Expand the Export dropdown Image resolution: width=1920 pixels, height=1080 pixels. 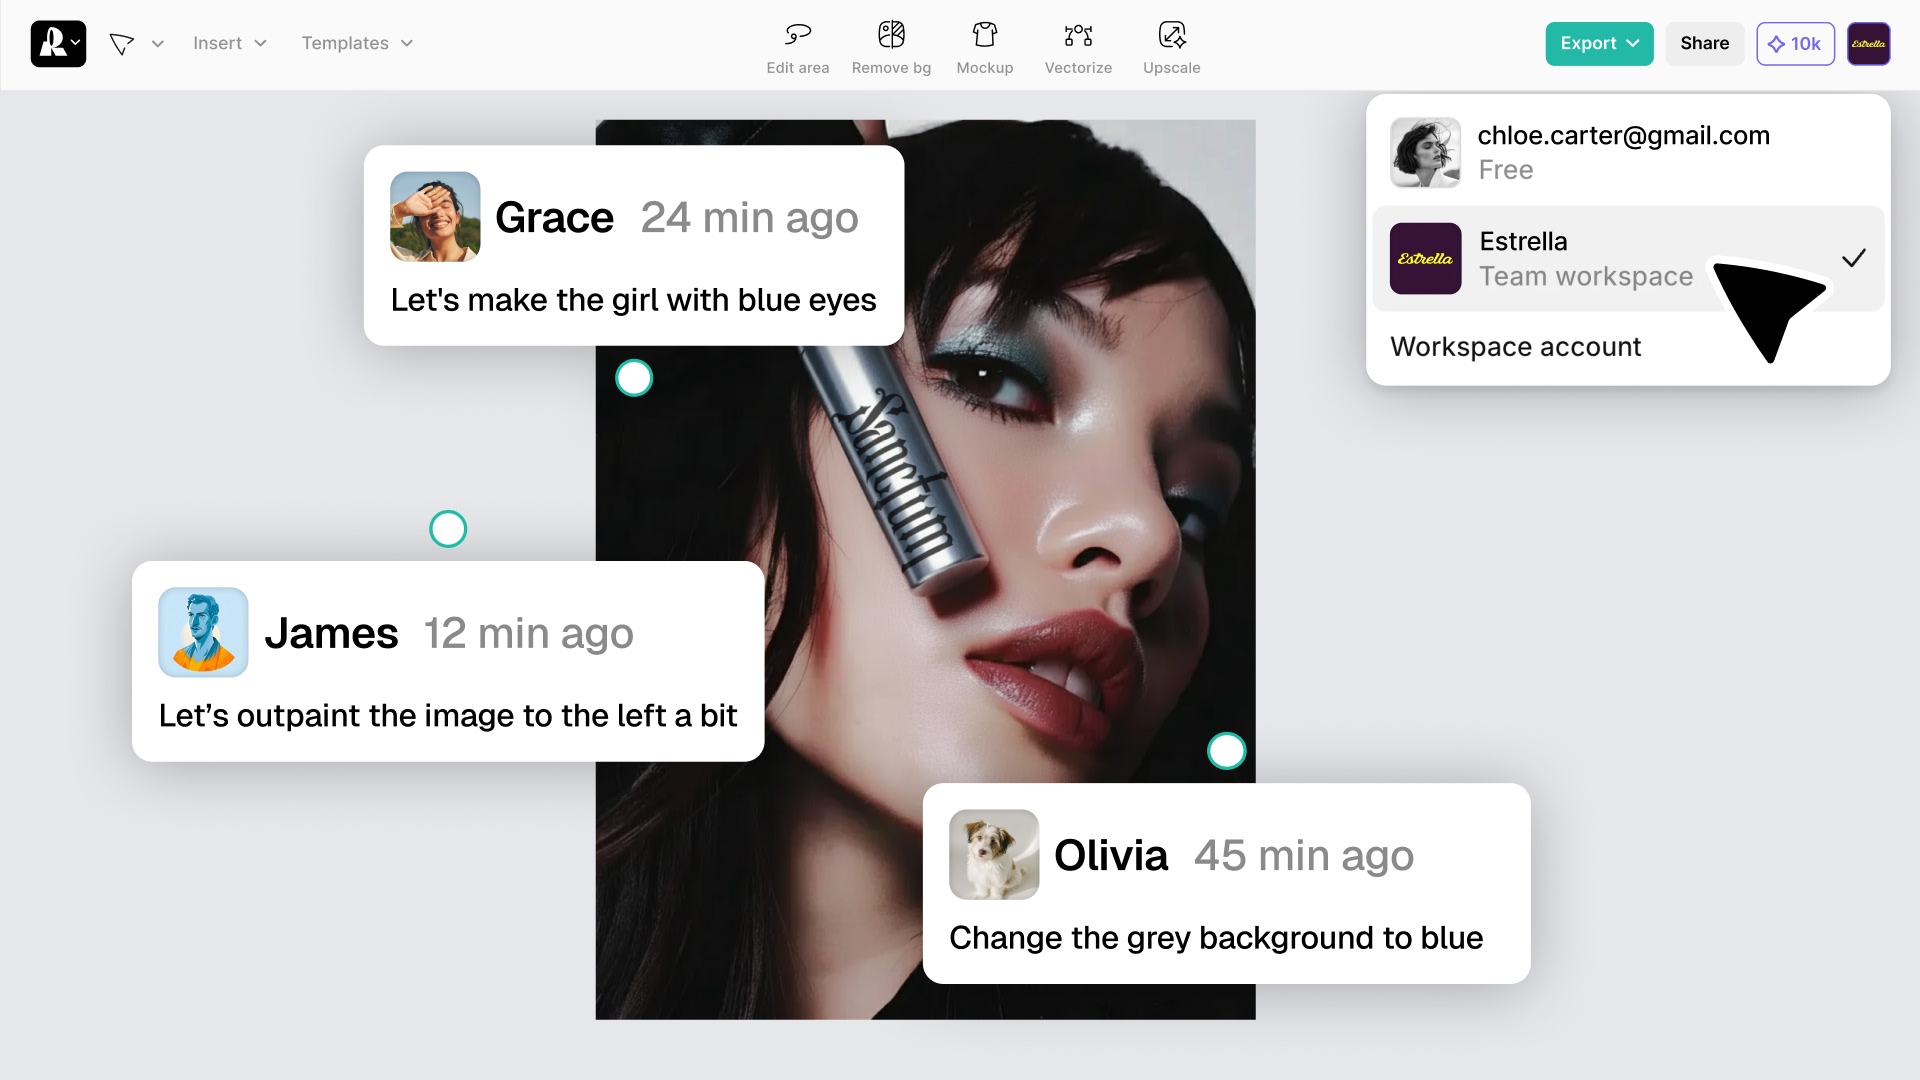pyautogui.click(x=1598, y=44)
